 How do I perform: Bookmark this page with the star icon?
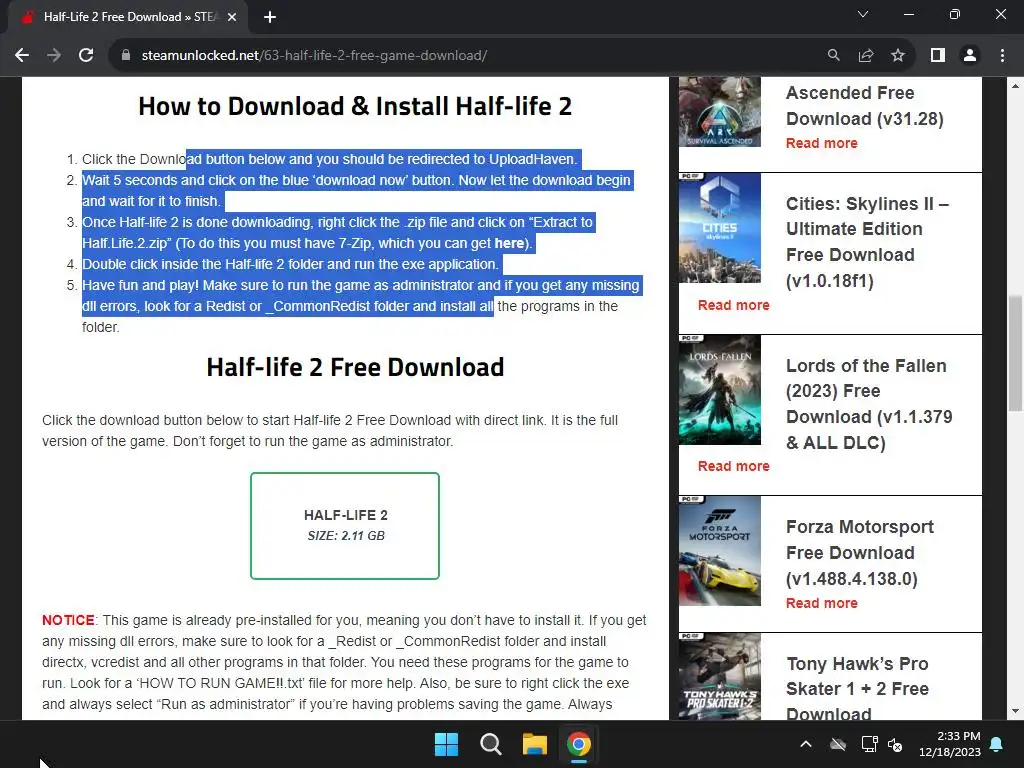click(x=898, y=56)
